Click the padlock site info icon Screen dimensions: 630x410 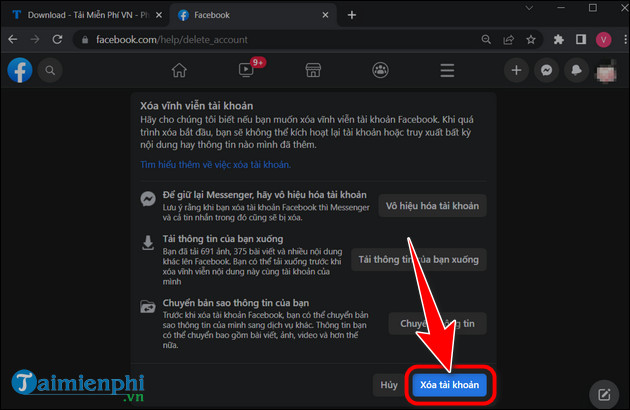point(85,40)
